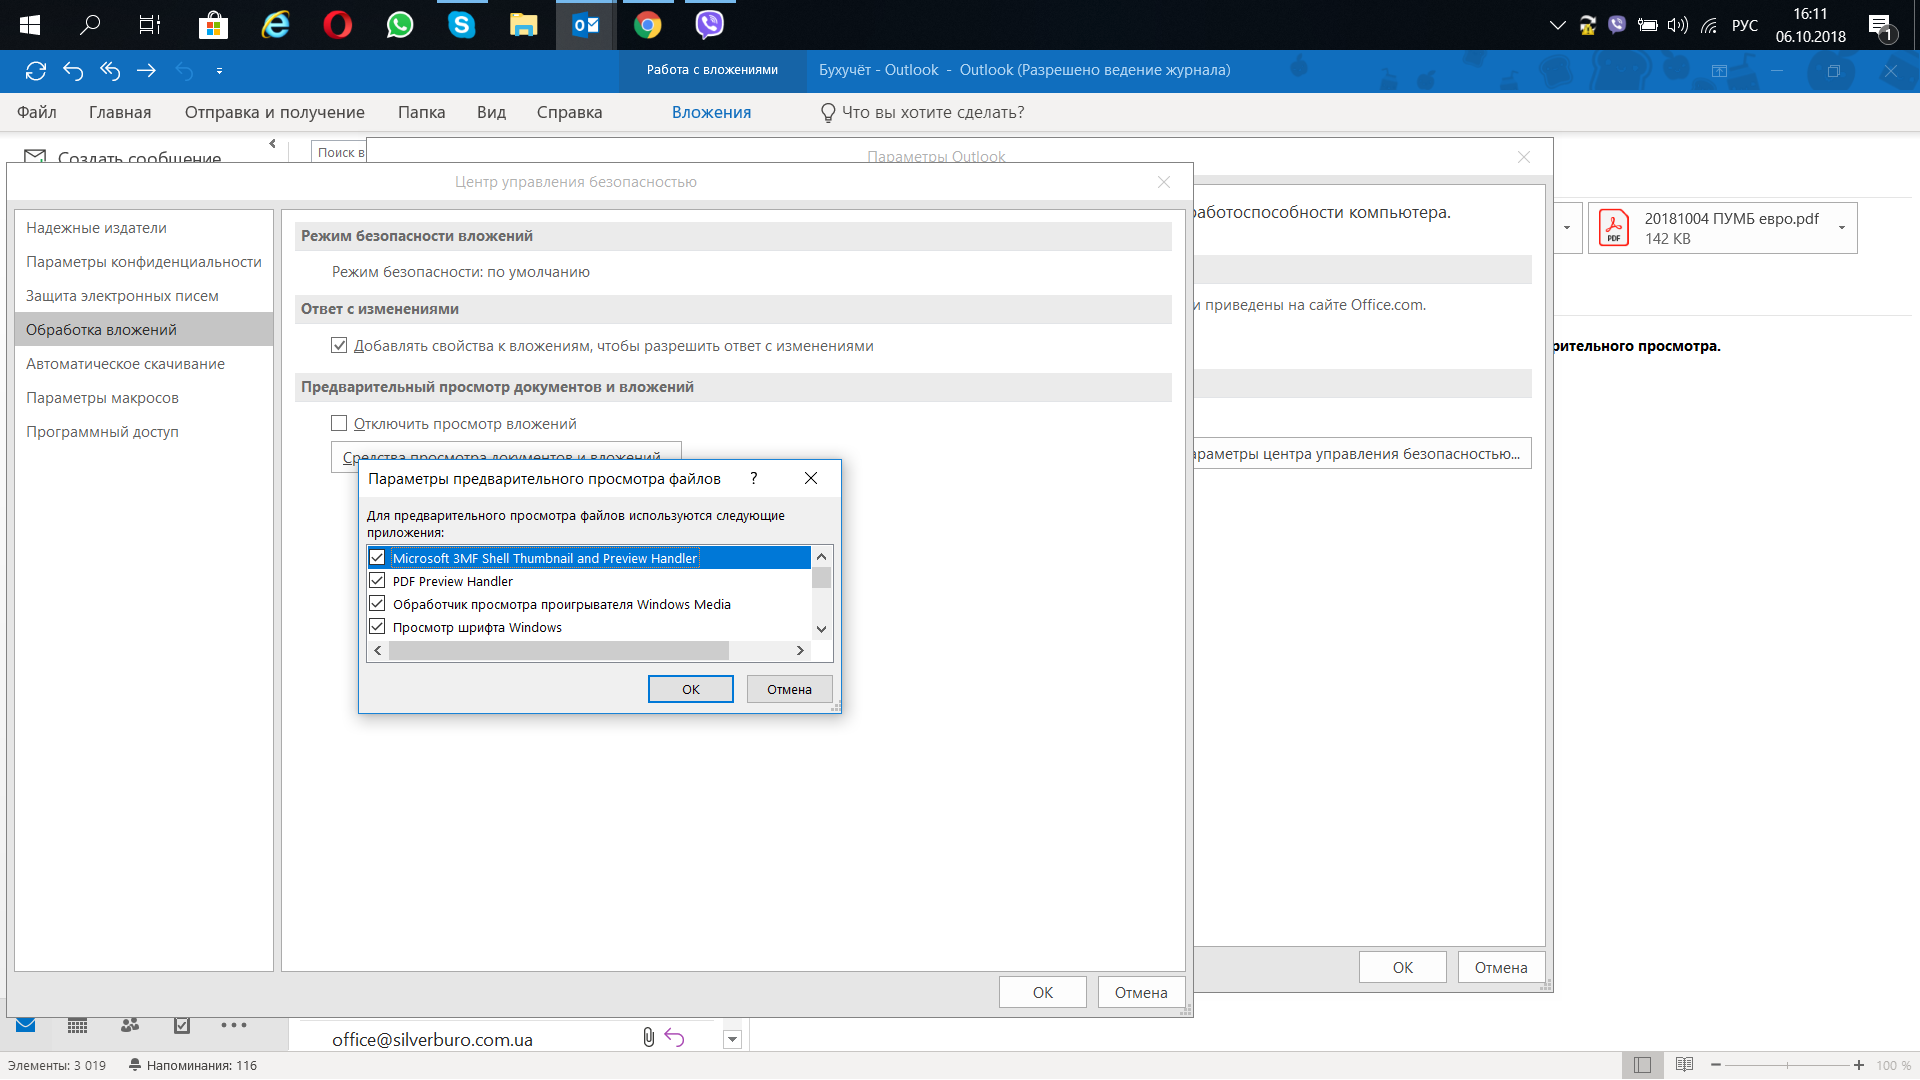This screenshot has width=1920, height=1080.
Task: Open Windows search from taskbar
Action: [x=90, y=25]
